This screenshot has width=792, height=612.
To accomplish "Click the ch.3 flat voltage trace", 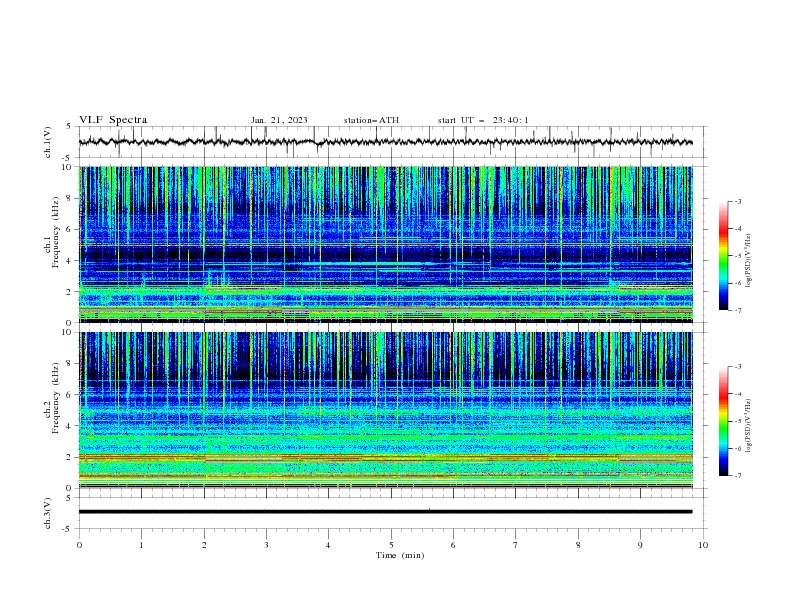I will (385, 512).
